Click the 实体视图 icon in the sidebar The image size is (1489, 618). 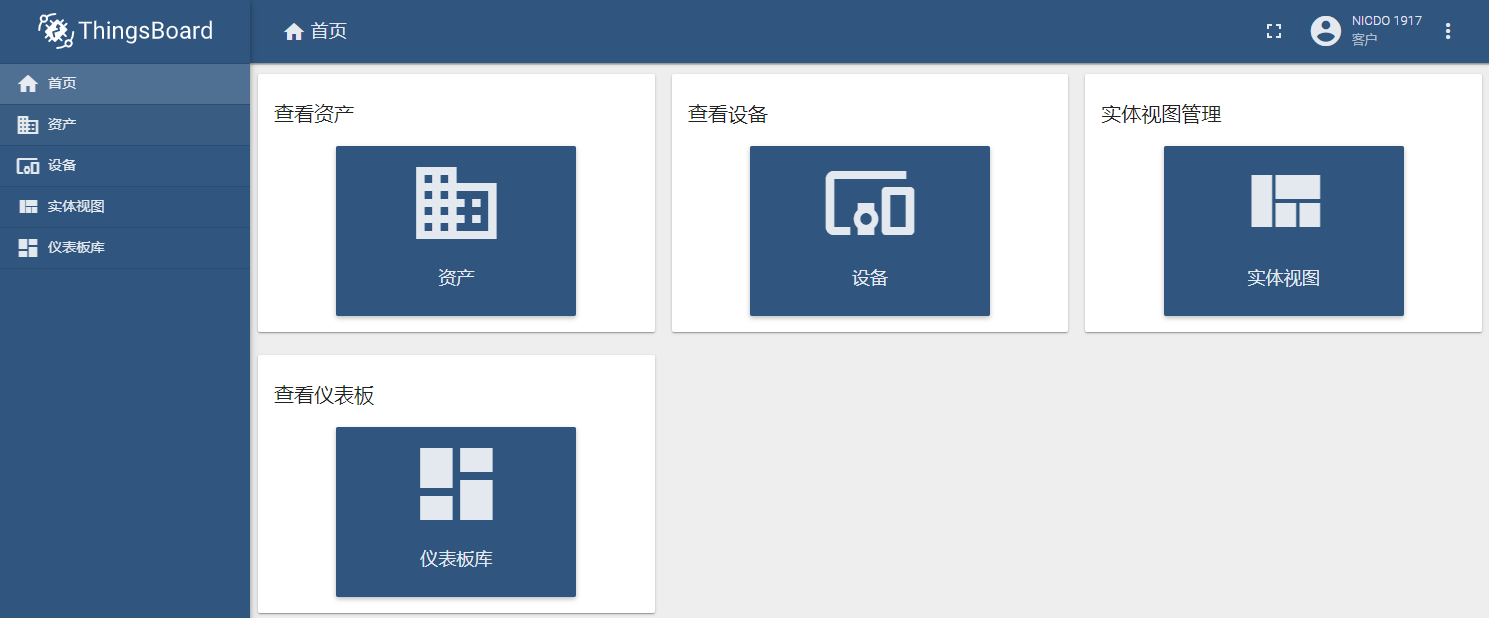(28, 207)
